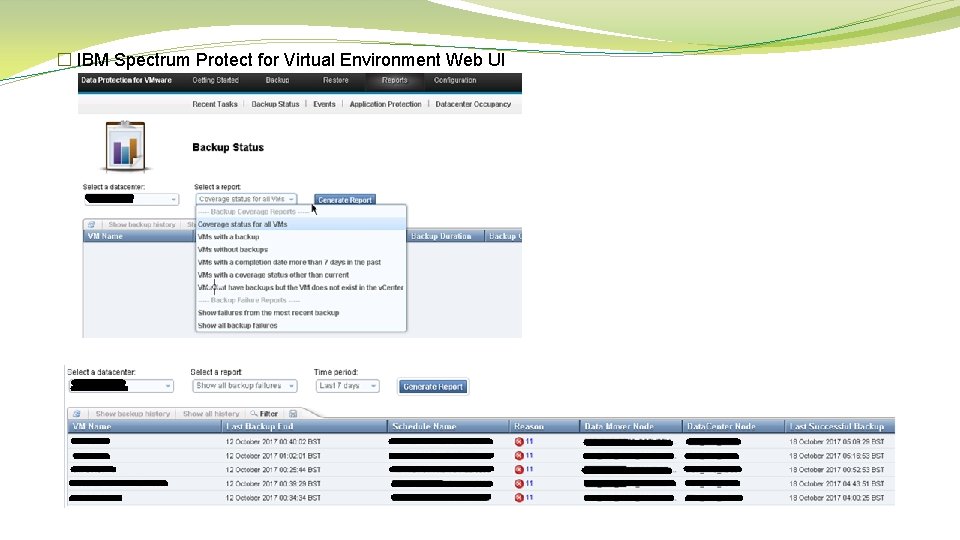Go to Datacenter Occupancy sub-tab
Screen dimensions: 960x540
click(x=473, y=104)
